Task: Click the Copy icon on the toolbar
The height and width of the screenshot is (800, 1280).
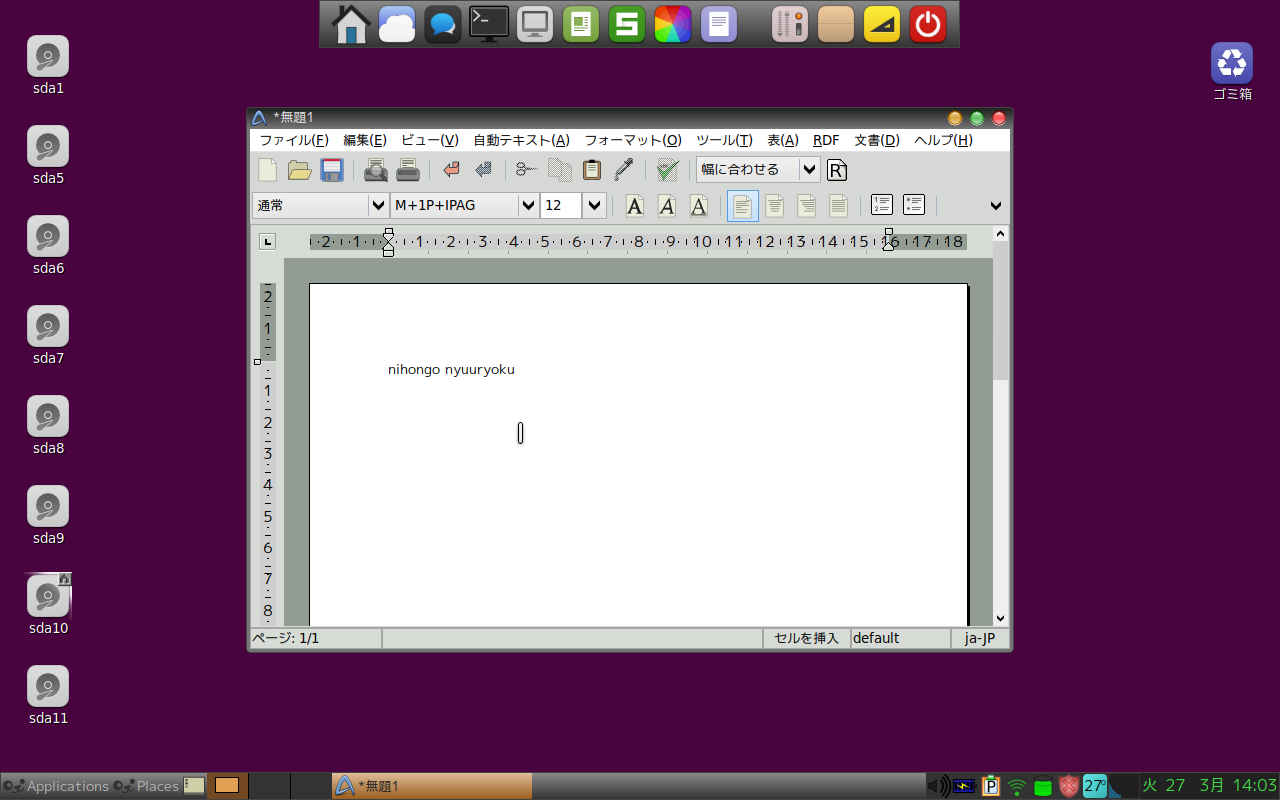Action: pyautogui.click(x=559, y=169)
